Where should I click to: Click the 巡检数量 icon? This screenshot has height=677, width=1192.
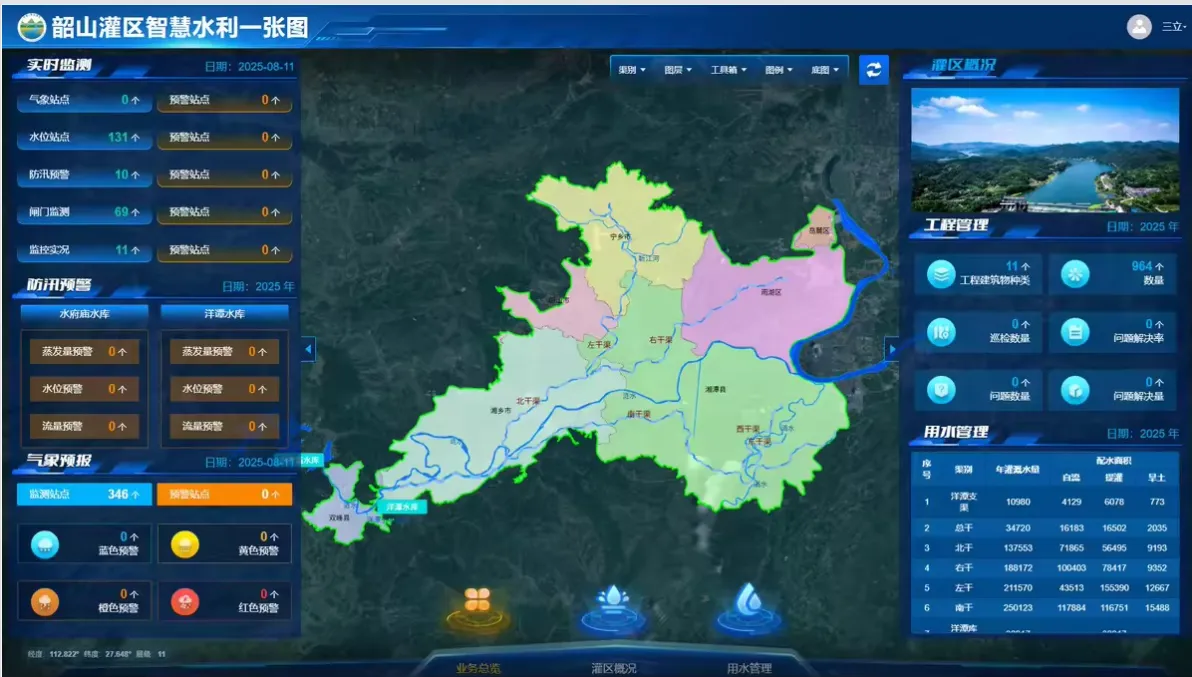(x=941, y=332)
